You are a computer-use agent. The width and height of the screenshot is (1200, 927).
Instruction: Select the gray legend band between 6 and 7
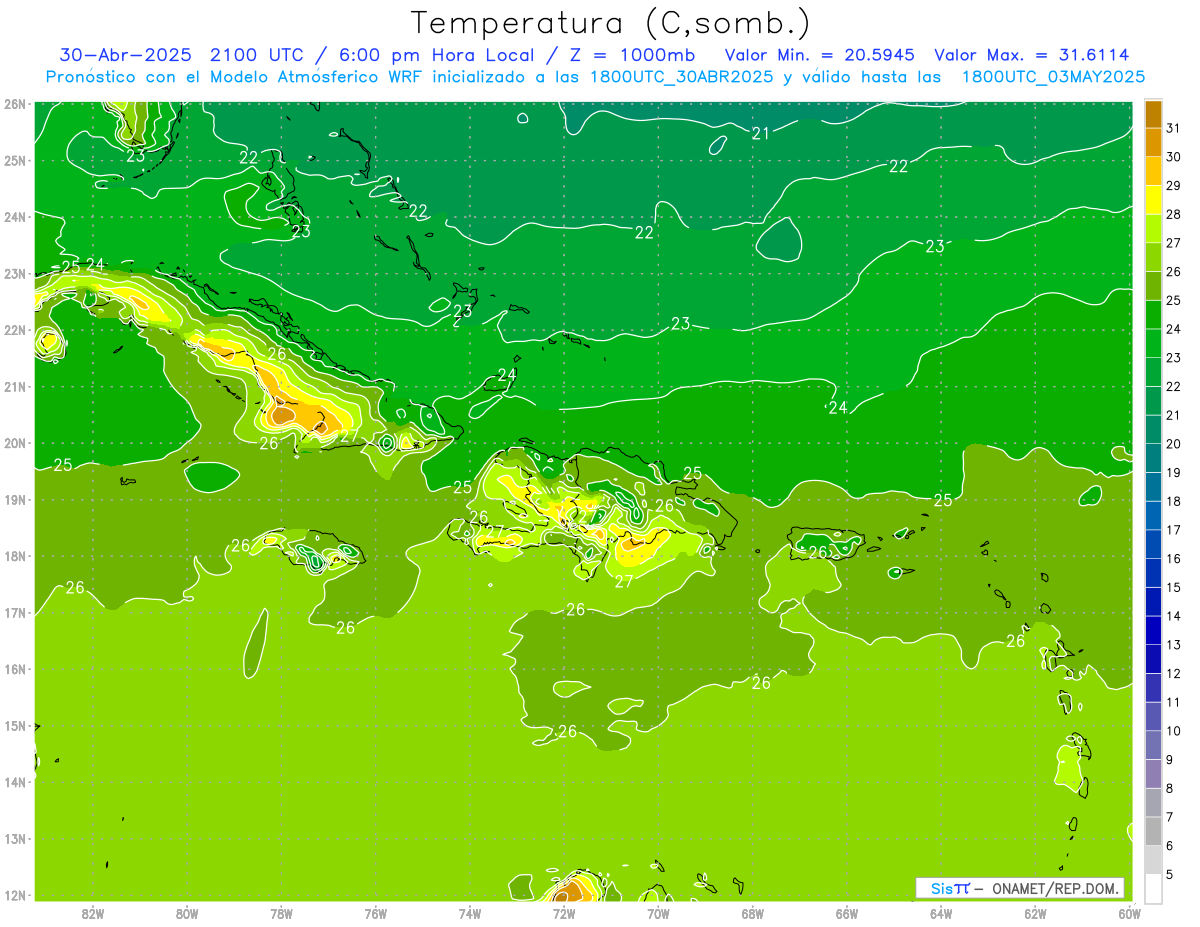1153,832
